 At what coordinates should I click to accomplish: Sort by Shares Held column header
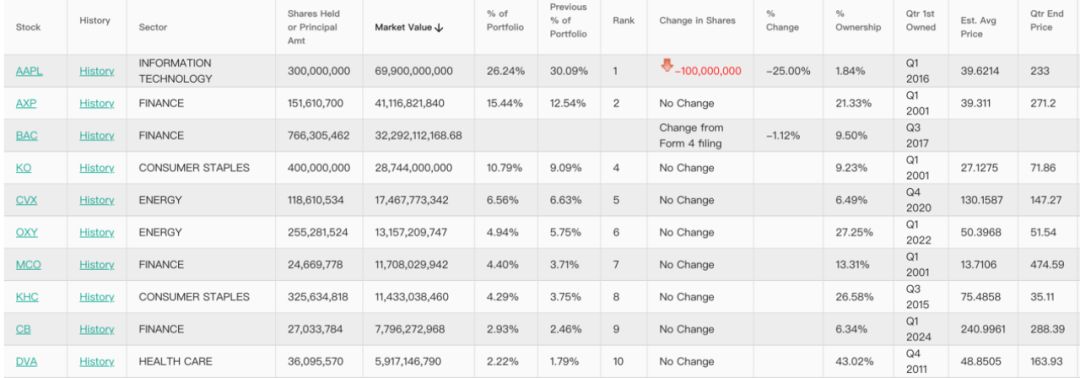coord(313,28)
